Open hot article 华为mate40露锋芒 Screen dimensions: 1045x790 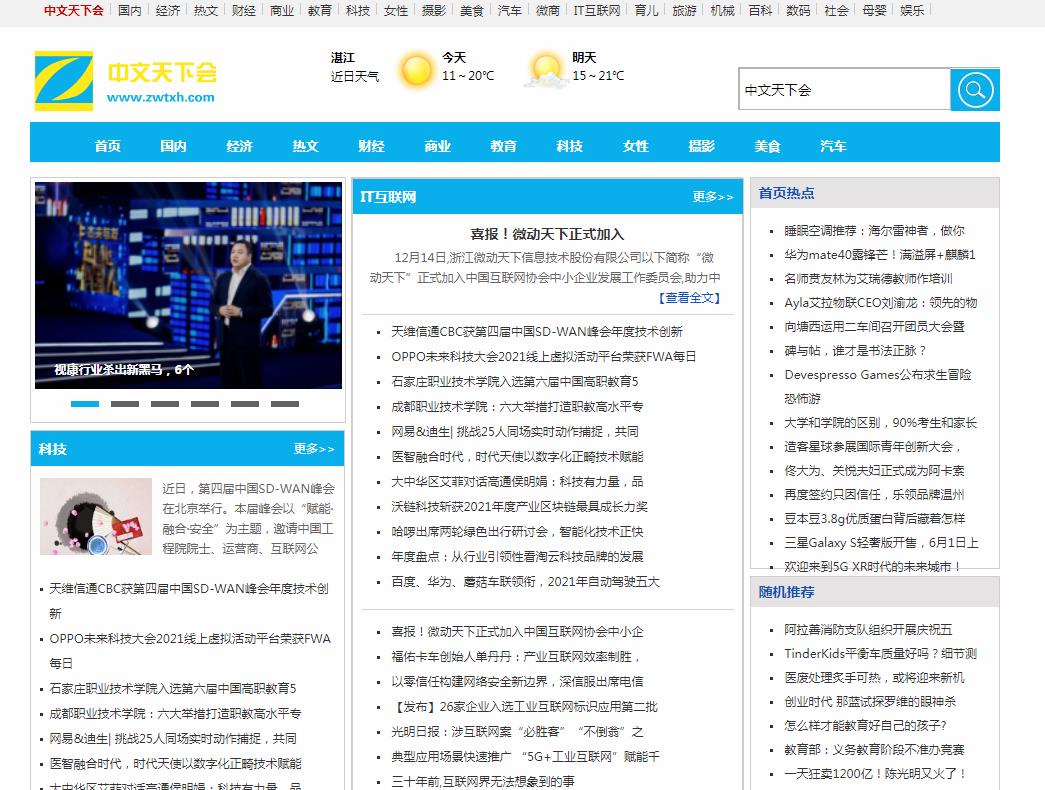click(x=880, y=255)
